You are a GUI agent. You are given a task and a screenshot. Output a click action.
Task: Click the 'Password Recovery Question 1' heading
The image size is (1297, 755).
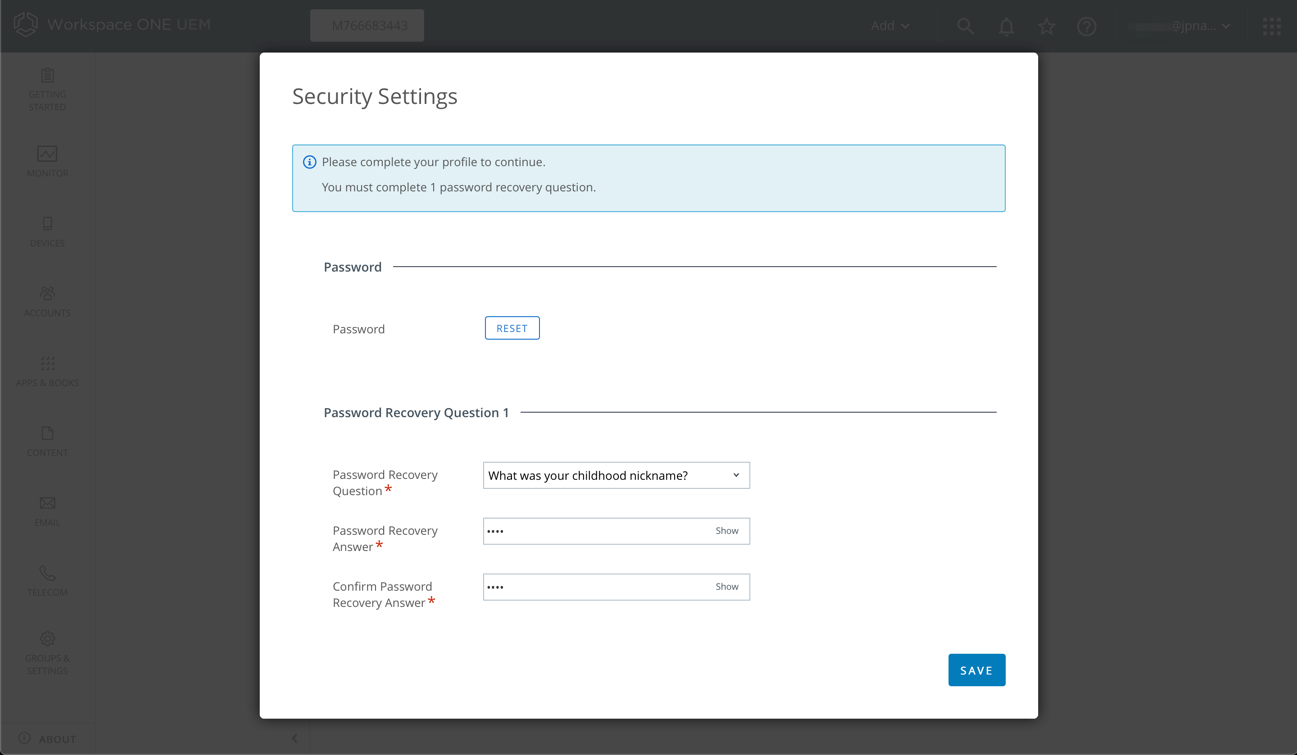tap(416, 412)
